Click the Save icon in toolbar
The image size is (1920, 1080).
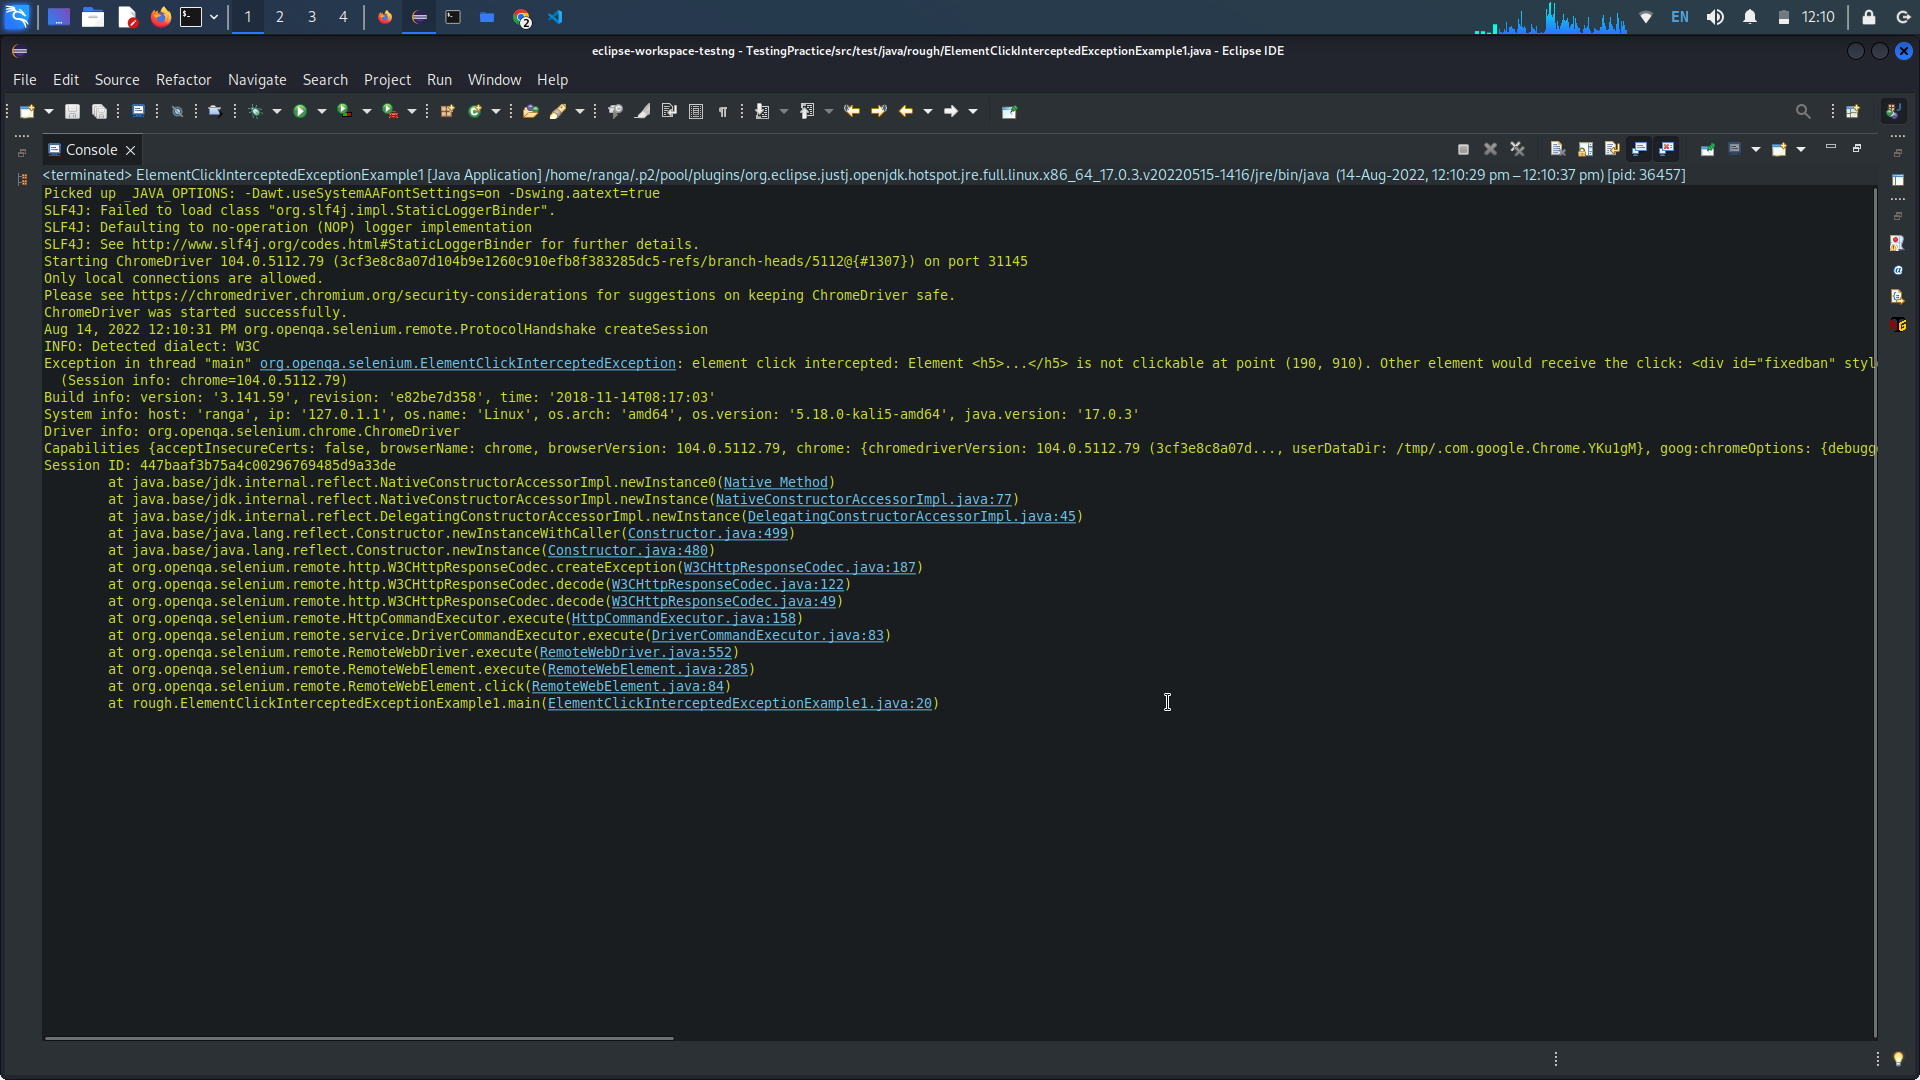click(x=72, y=111)
